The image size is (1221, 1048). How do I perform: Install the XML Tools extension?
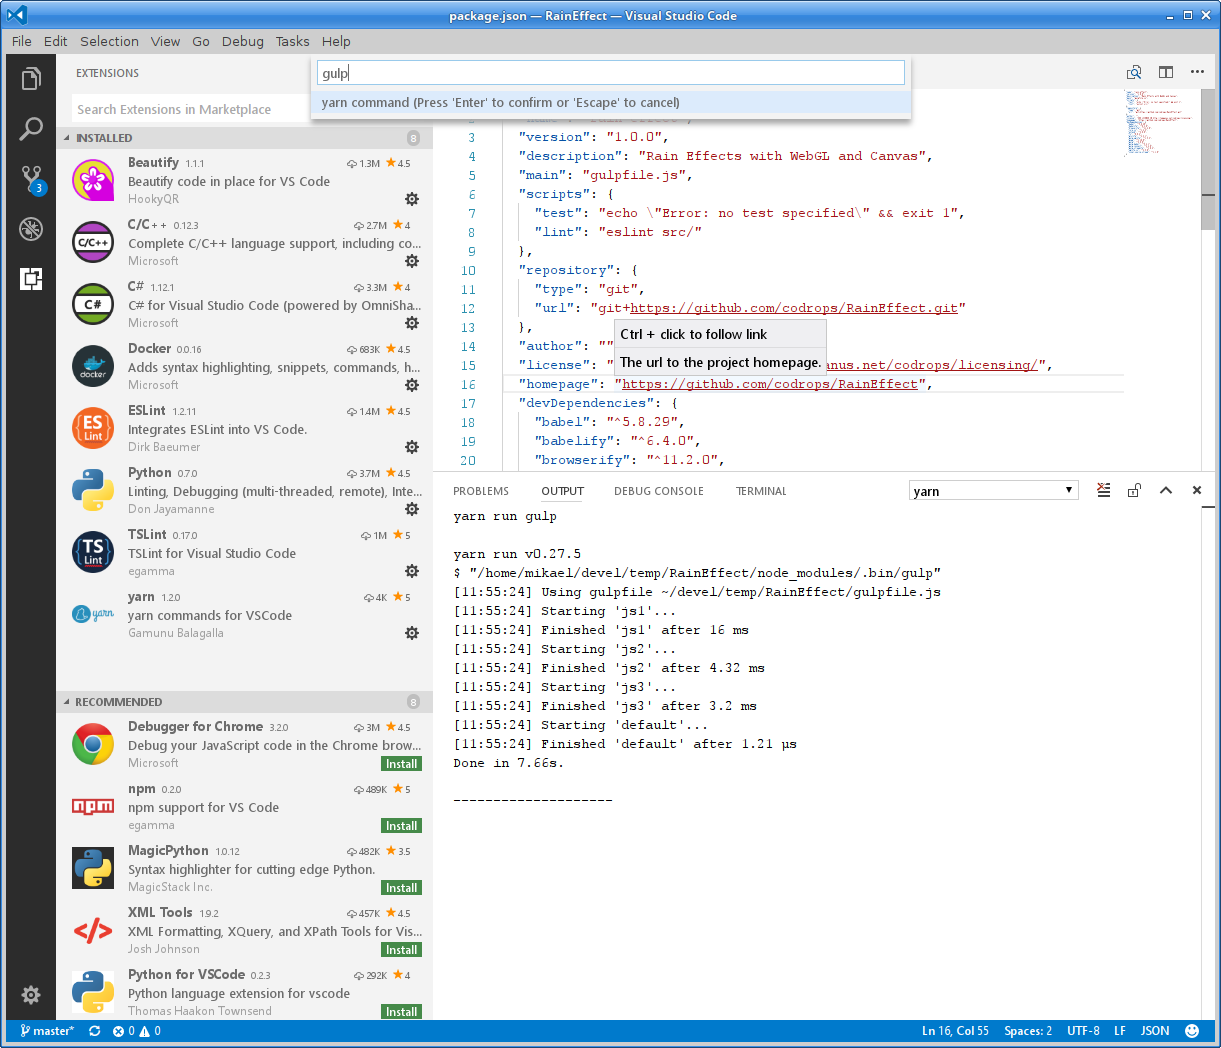coord(402,950)
